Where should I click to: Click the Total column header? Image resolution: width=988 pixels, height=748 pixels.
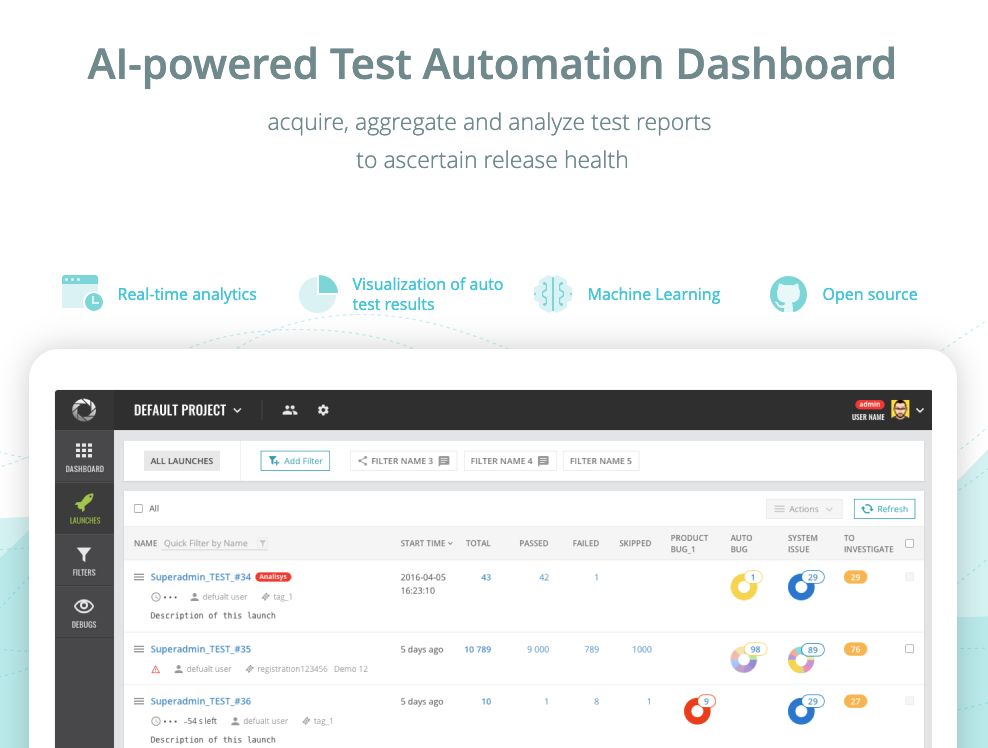(x=478, y=543)
